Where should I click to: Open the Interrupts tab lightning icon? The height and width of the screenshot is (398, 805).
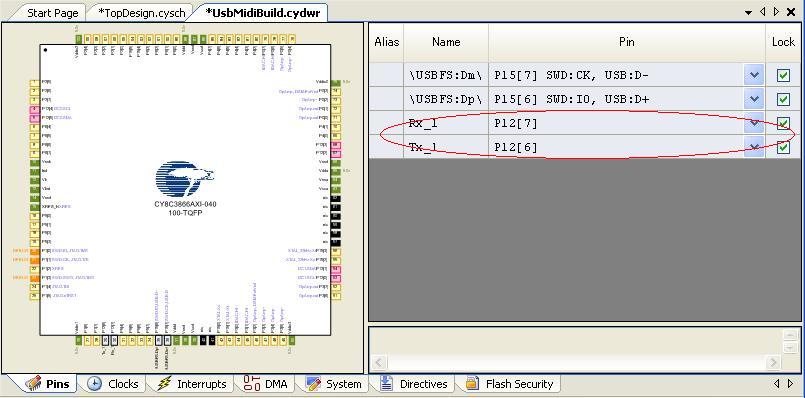pyautogui.click(x=164, y=384)
